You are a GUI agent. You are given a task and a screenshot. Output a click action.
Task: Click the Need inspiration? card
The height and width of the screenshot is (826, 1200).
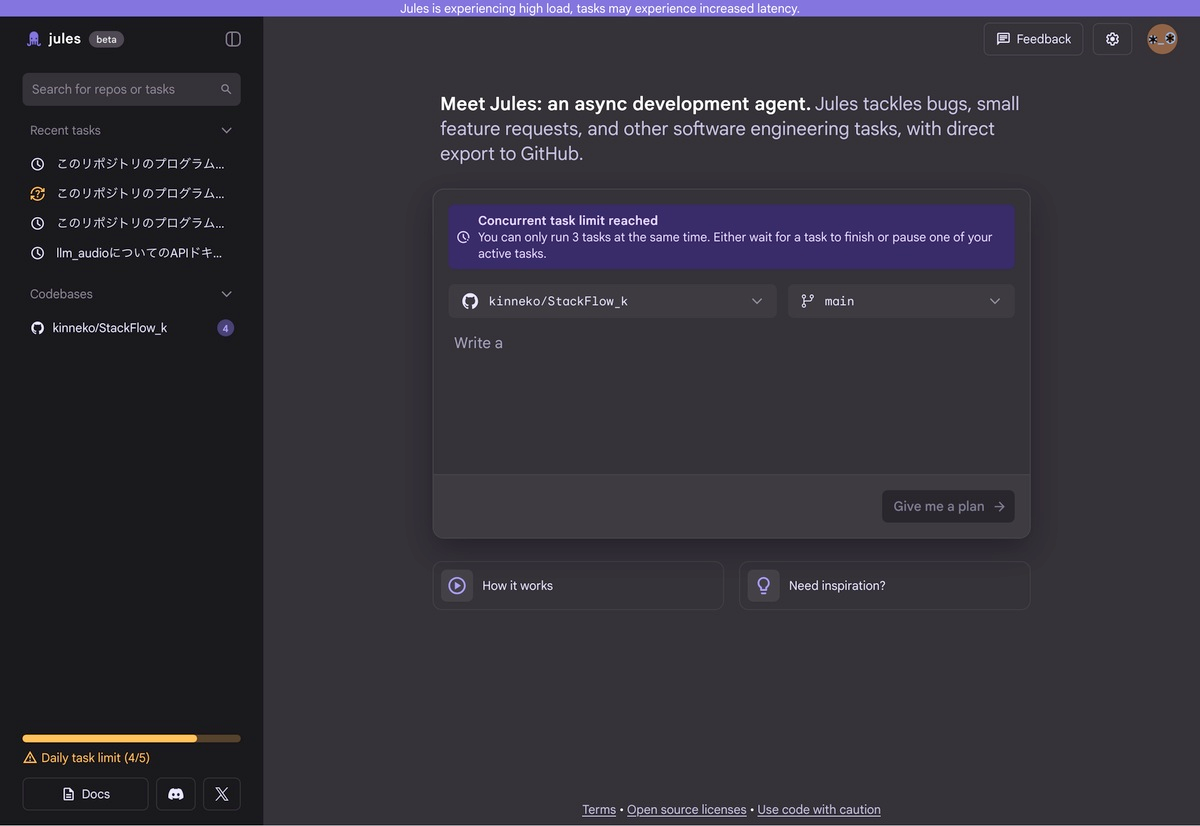(884, 586)
